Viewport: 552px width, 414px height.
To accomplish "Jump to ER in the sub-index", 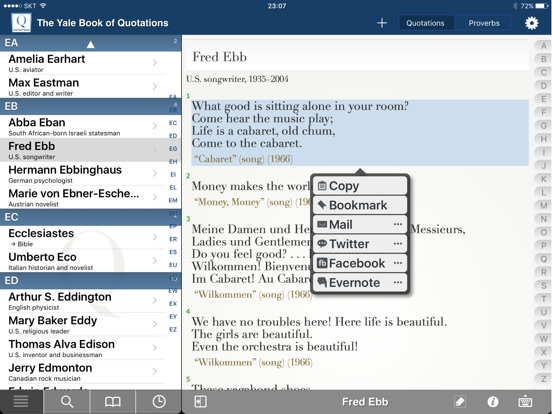I will 173,239.
